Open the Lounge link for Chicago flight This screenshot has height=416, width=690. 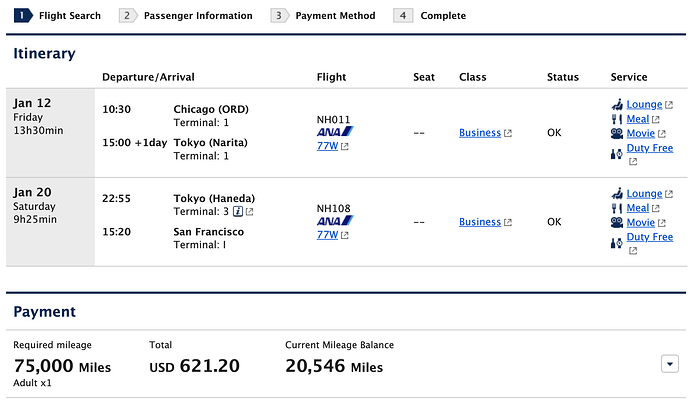[644, 104]
